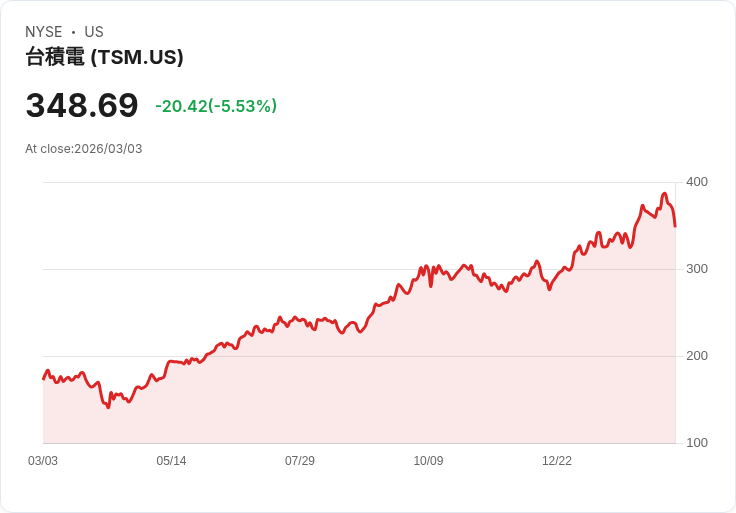The height and width of the screenshot is (513, 736).
Task: Click the leftmost start of the price line
Action: coord(43,379)
